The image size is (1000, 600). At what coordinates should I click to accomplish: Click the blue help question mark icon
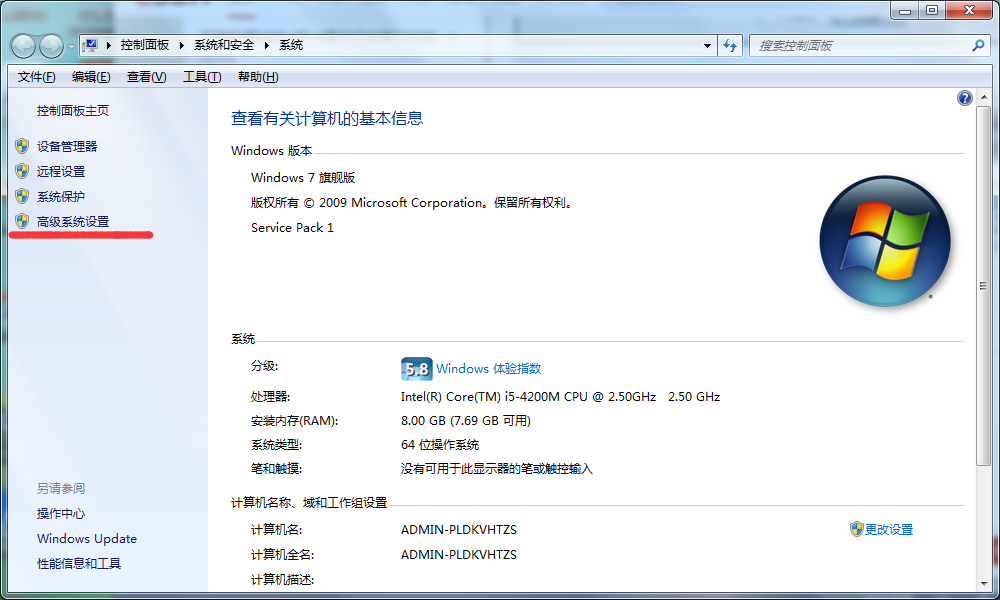pos(965,98)
